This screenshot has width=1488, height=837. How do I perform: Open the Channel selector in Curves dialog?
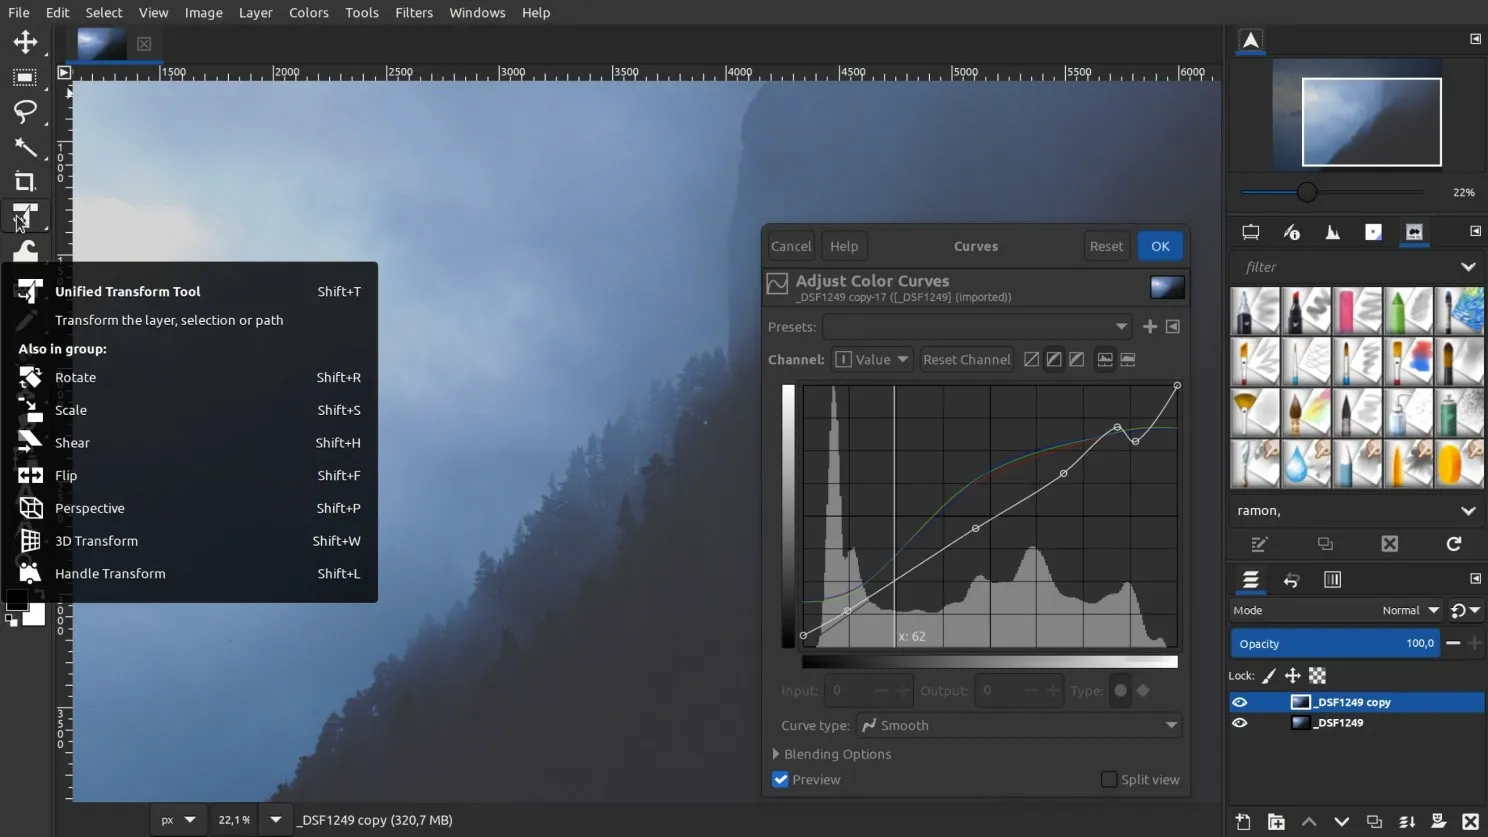pos(871,359)
